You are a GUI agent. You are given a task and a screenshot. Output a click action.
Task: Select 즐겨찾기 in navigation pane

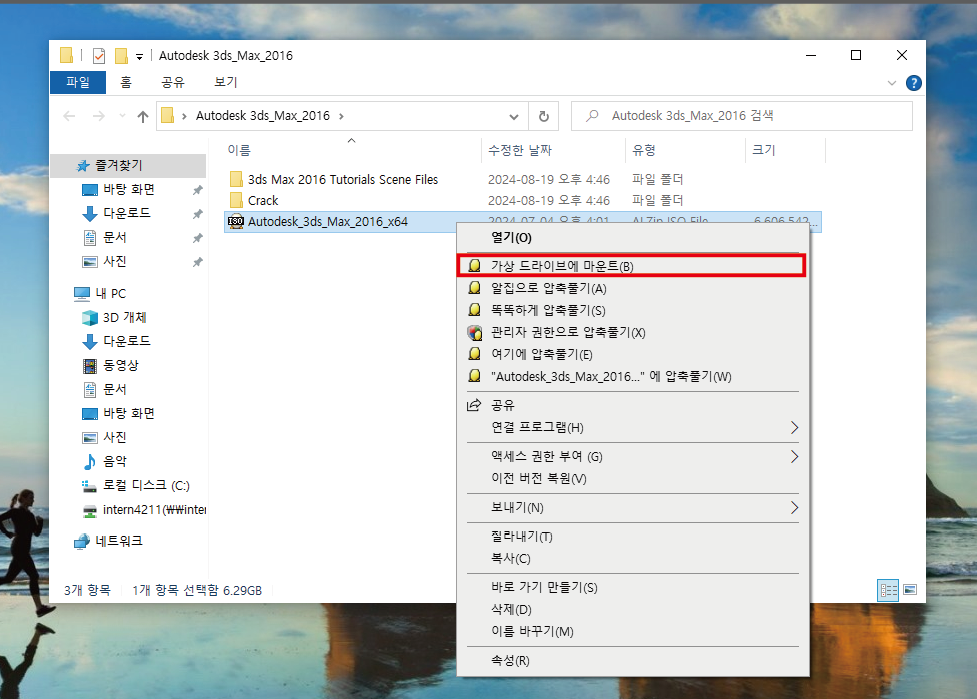tap(128, 166)
